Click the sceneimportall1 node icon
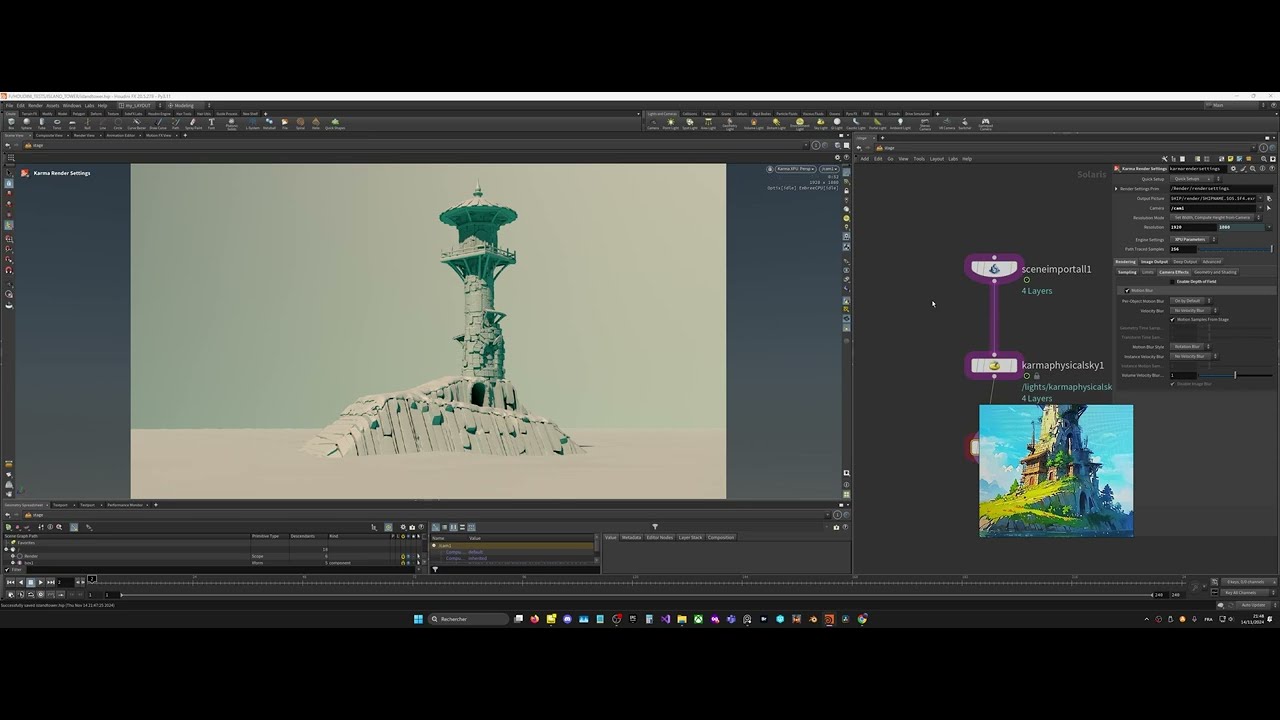 (994, 268)
